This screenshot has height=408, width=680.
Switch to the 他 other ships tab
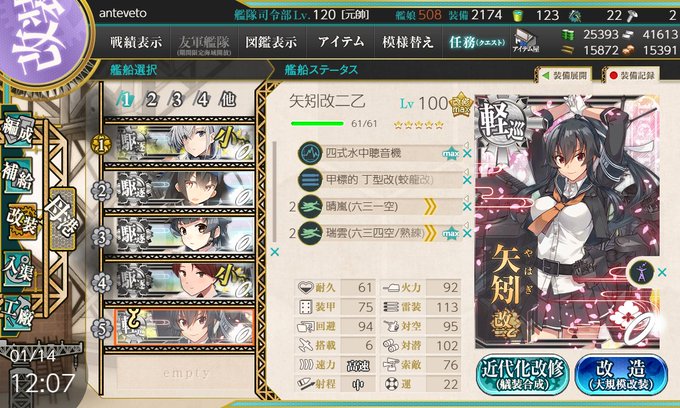tap(227, 100)
